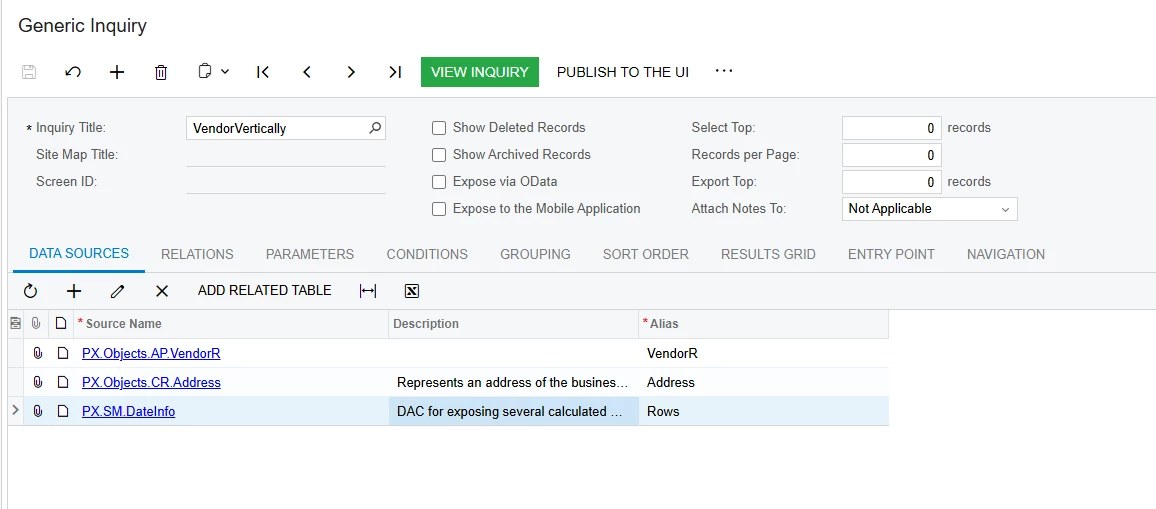Switch to the GROUPING tab
Viewport: 1156px width, 509px height.
[535, 254]
